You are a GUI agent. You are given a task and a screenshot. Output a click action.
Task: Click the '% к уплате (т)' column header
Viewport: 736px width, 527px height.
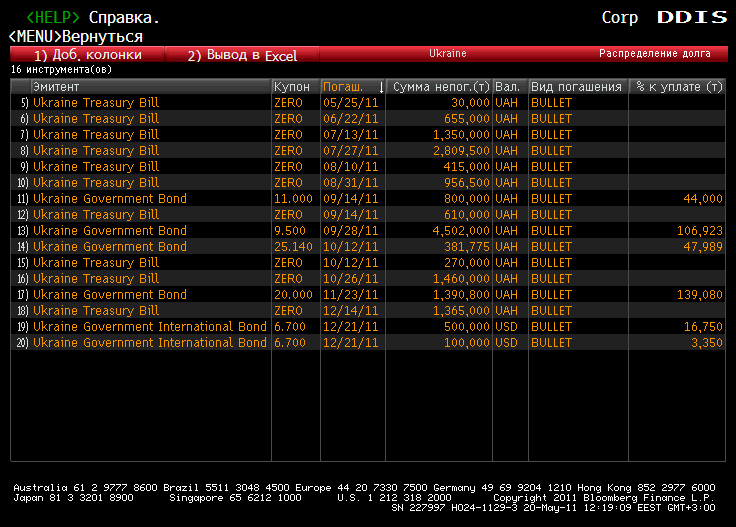(x=679, y=87)
